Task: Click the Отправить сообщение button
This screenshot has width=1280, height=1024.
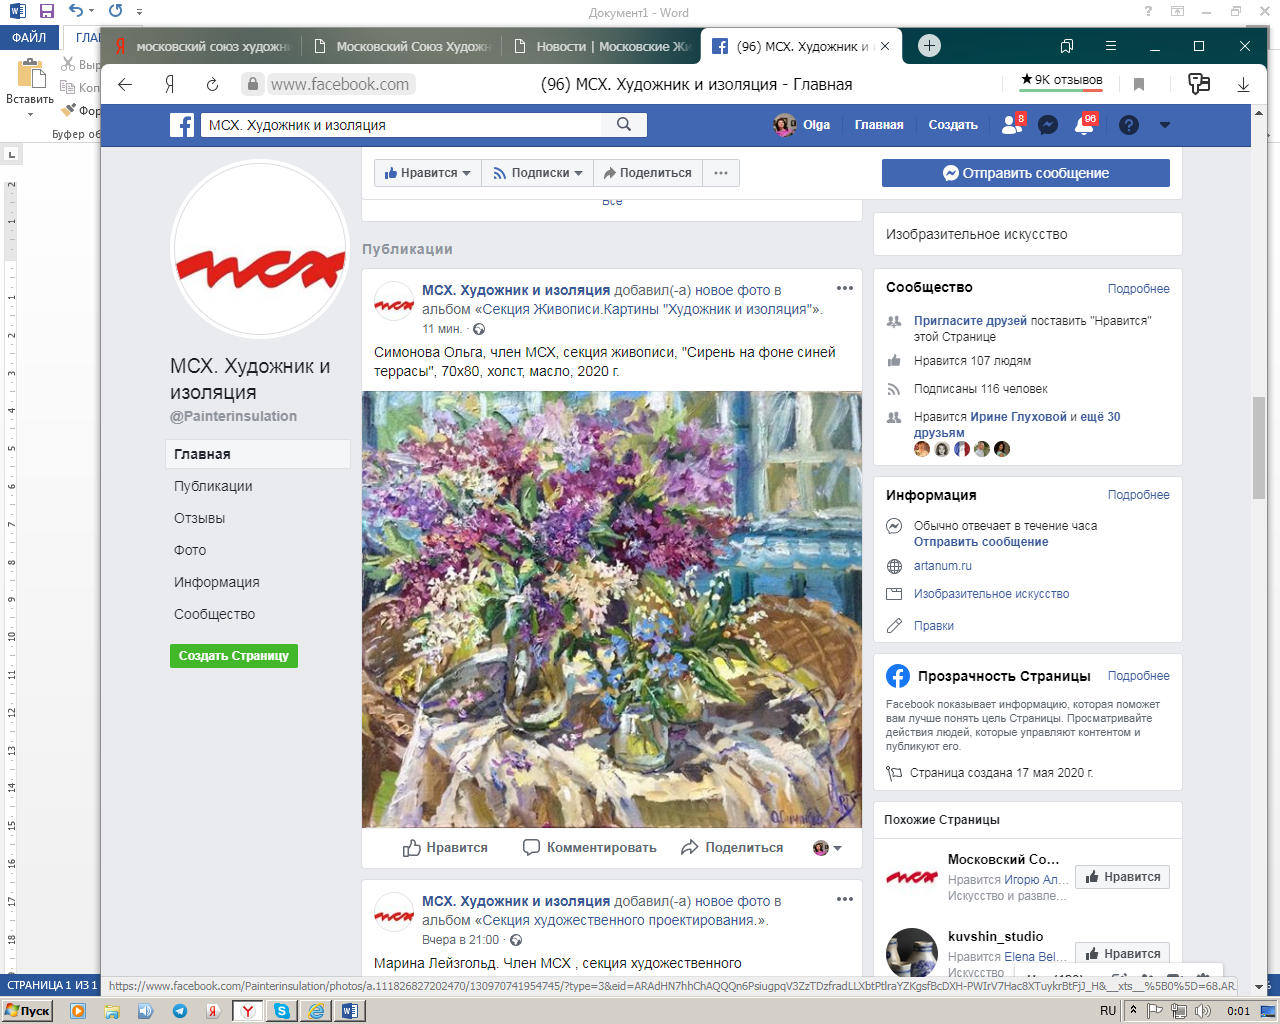Action: point(1025,173)
